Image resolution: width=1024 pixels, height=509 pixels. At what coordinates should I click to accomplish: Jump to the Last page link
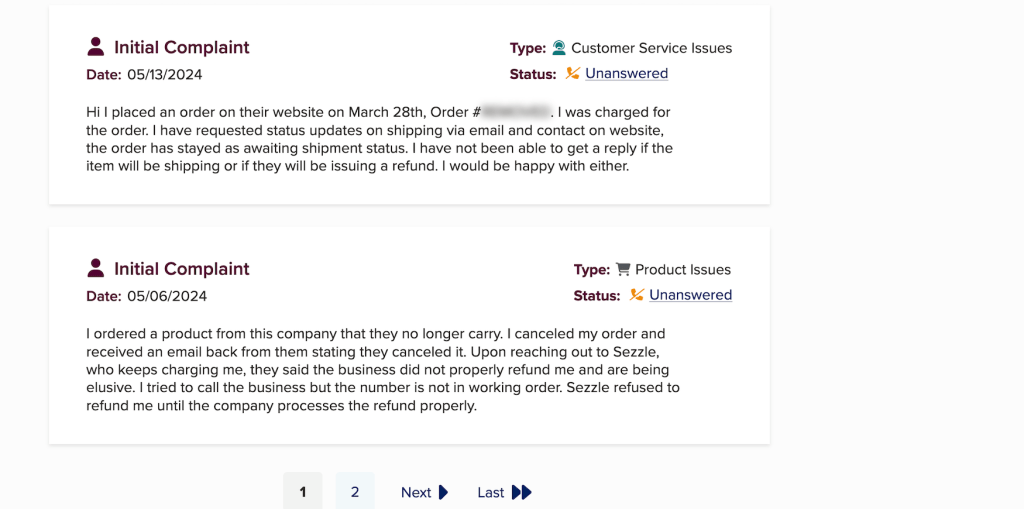tap(490, 492)
